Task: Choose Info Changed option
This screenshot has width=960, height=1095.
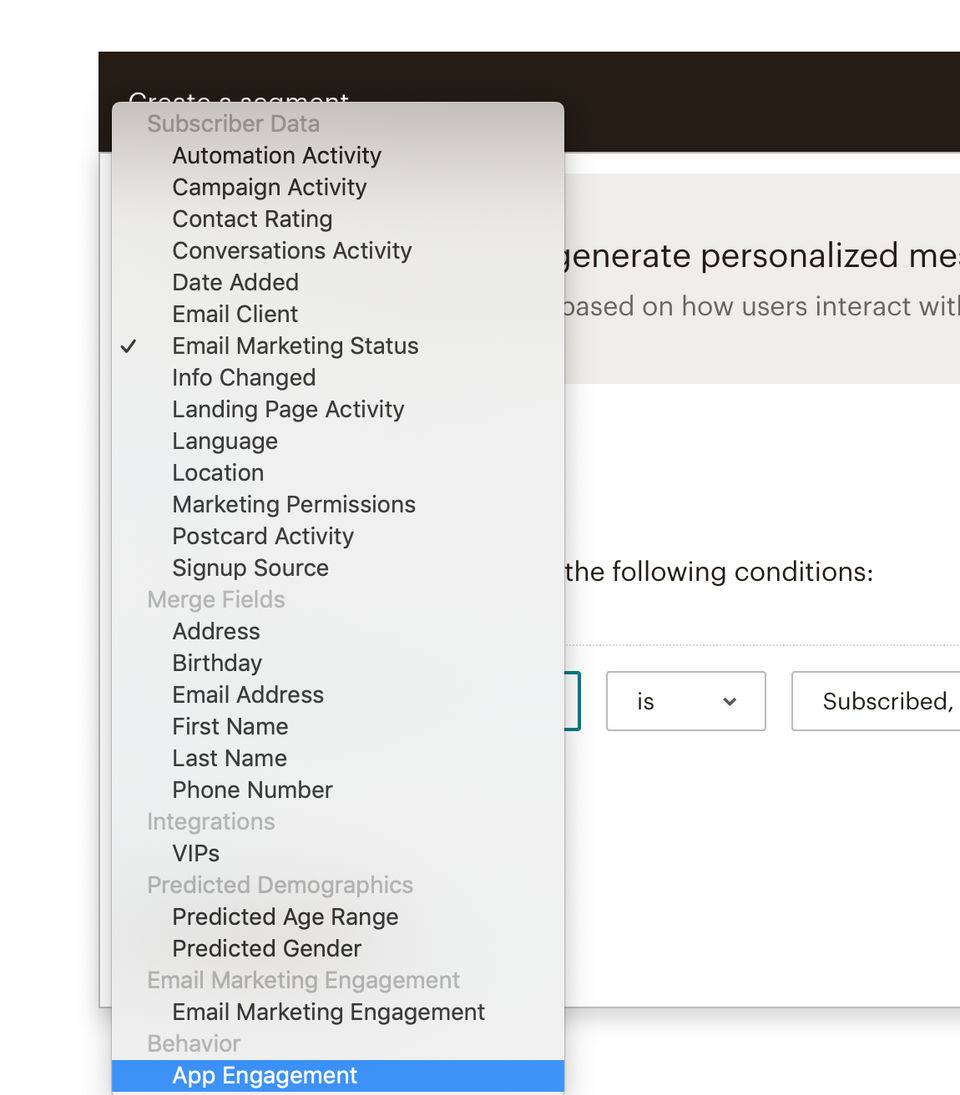Action: [244, 378]
